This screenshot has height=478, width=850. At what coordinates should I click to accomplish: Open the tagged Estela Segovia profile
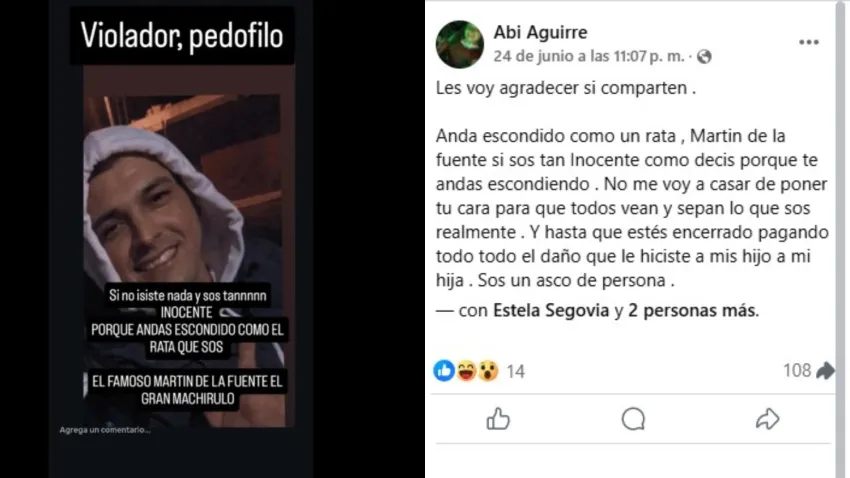551,311
